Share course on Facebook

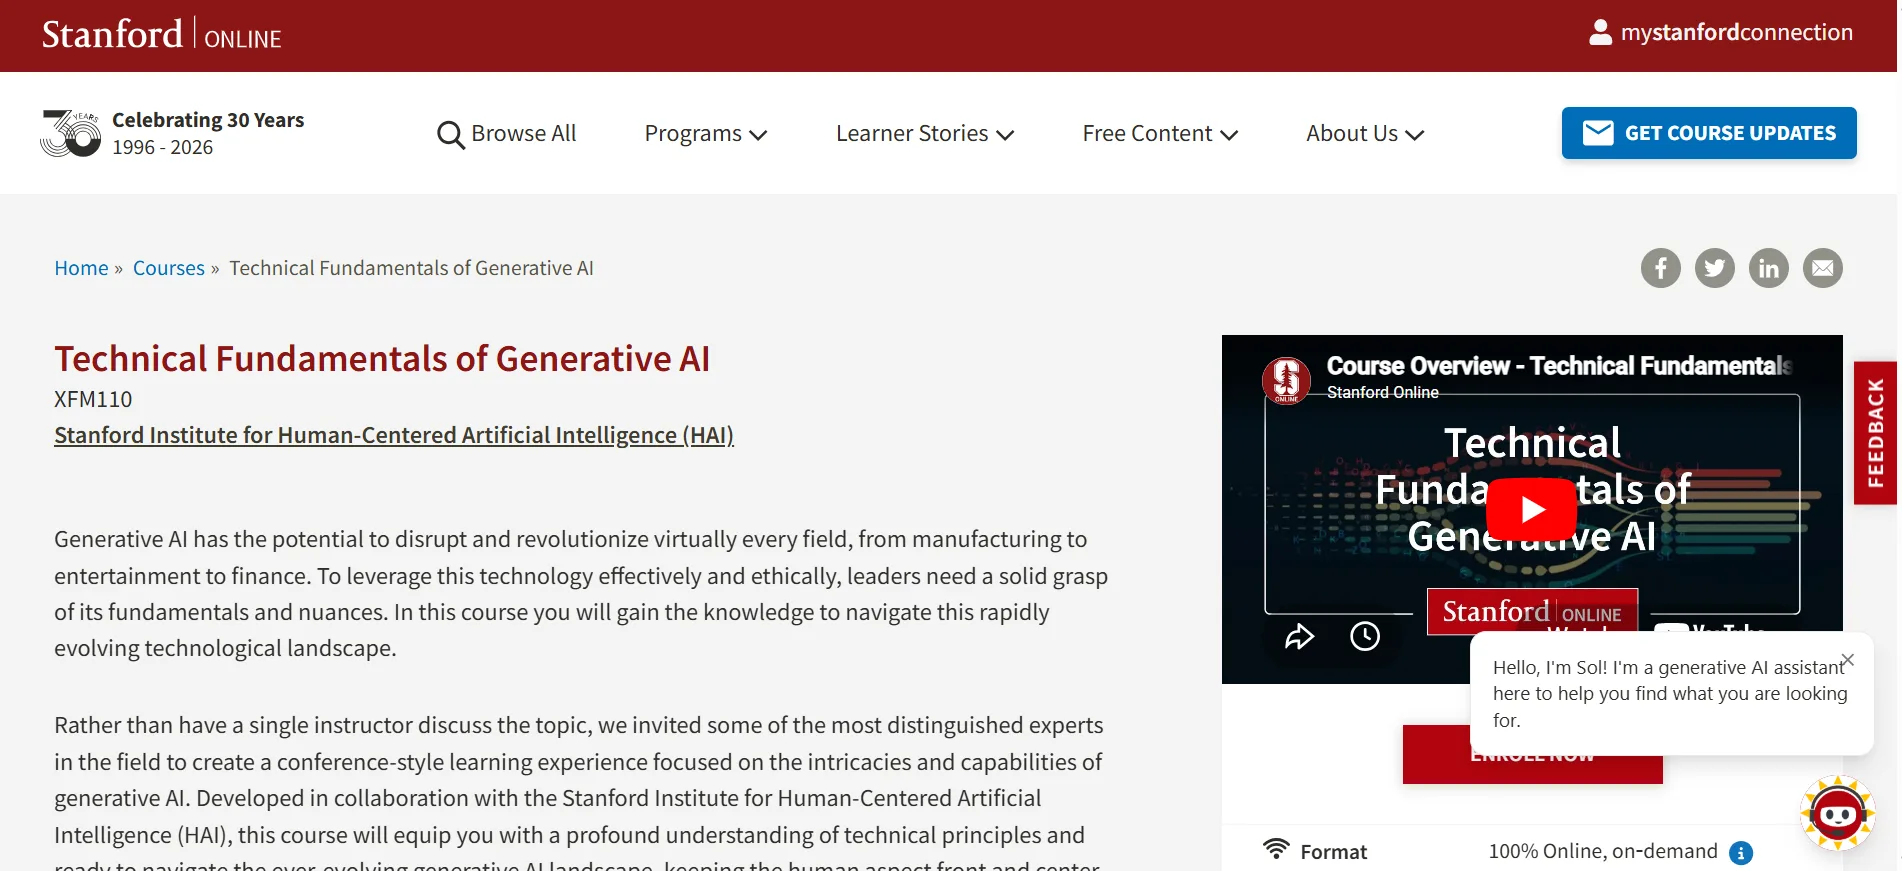1661,268
